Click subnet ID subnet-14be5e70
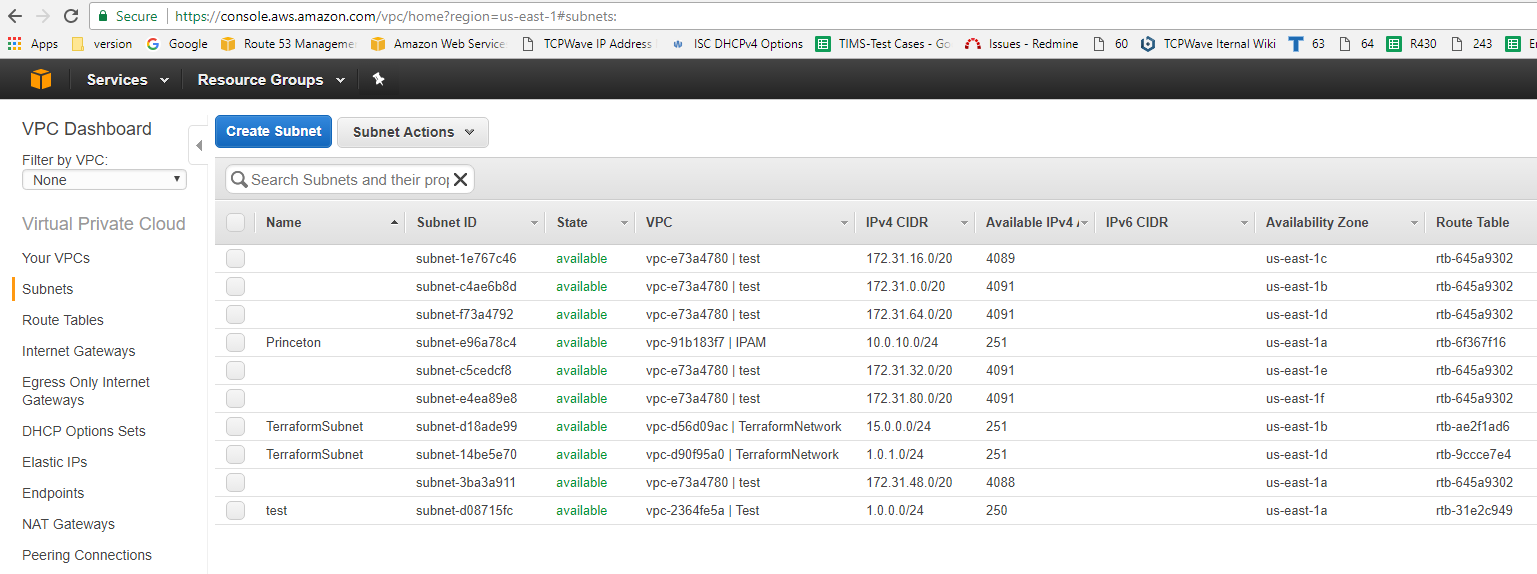The height and width of the screenshot is (574, 1537). [x=466, y=454]
